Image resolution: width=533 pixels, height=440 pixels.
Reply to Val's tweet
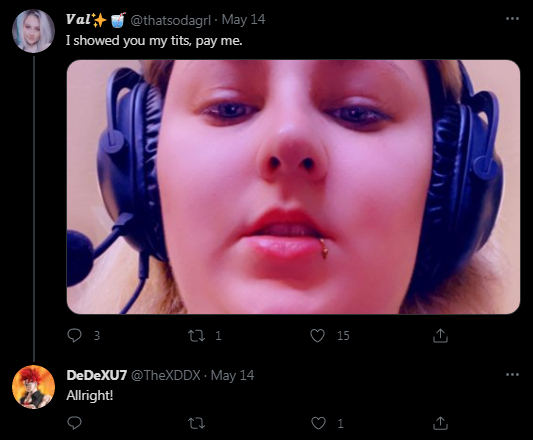(x=74, y=335)
